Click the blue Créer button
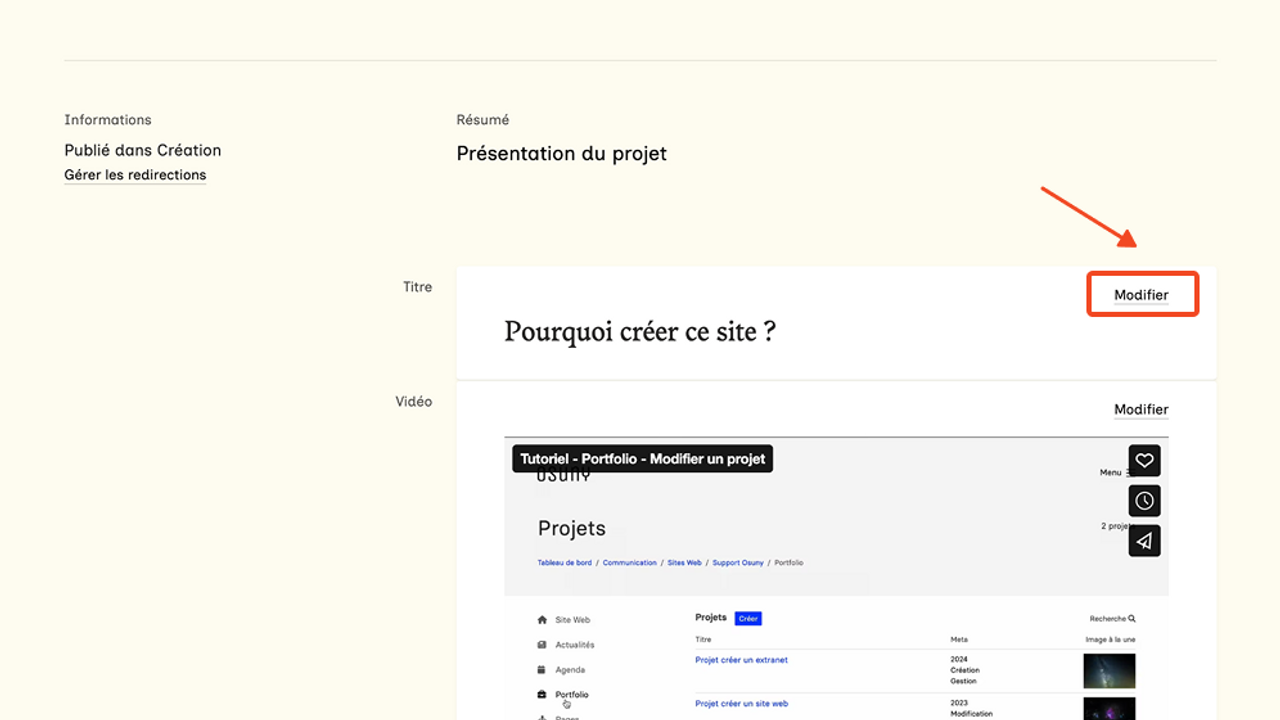Viewport: 1280px width, 720px height. (748, 618)
